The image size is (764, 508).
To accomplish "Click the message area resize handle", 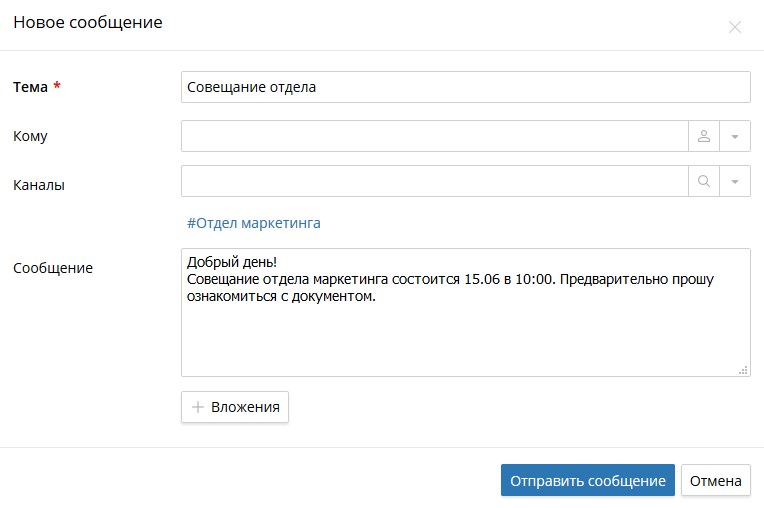I will [x=743, y=370].
